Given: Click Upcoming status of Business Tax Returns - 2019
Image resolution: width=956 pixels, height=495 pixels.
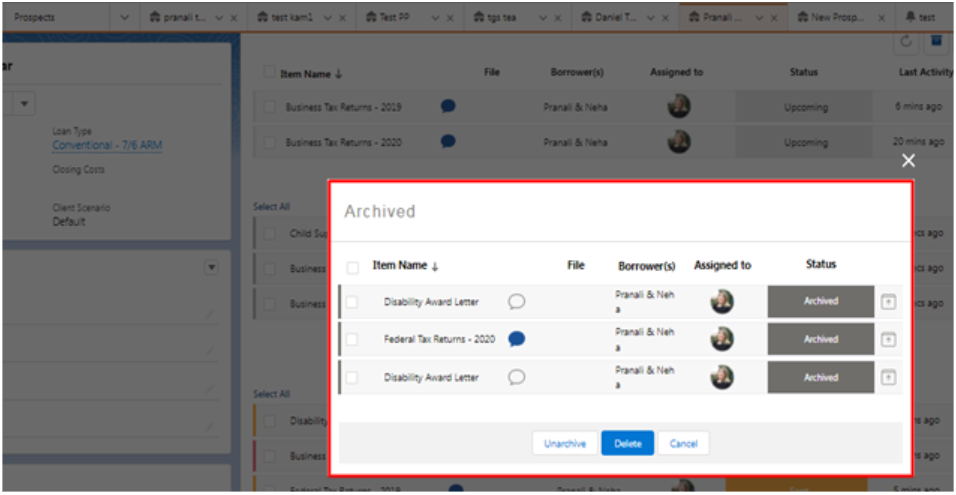Looking at the screenshot, I should tap(805, 107).
